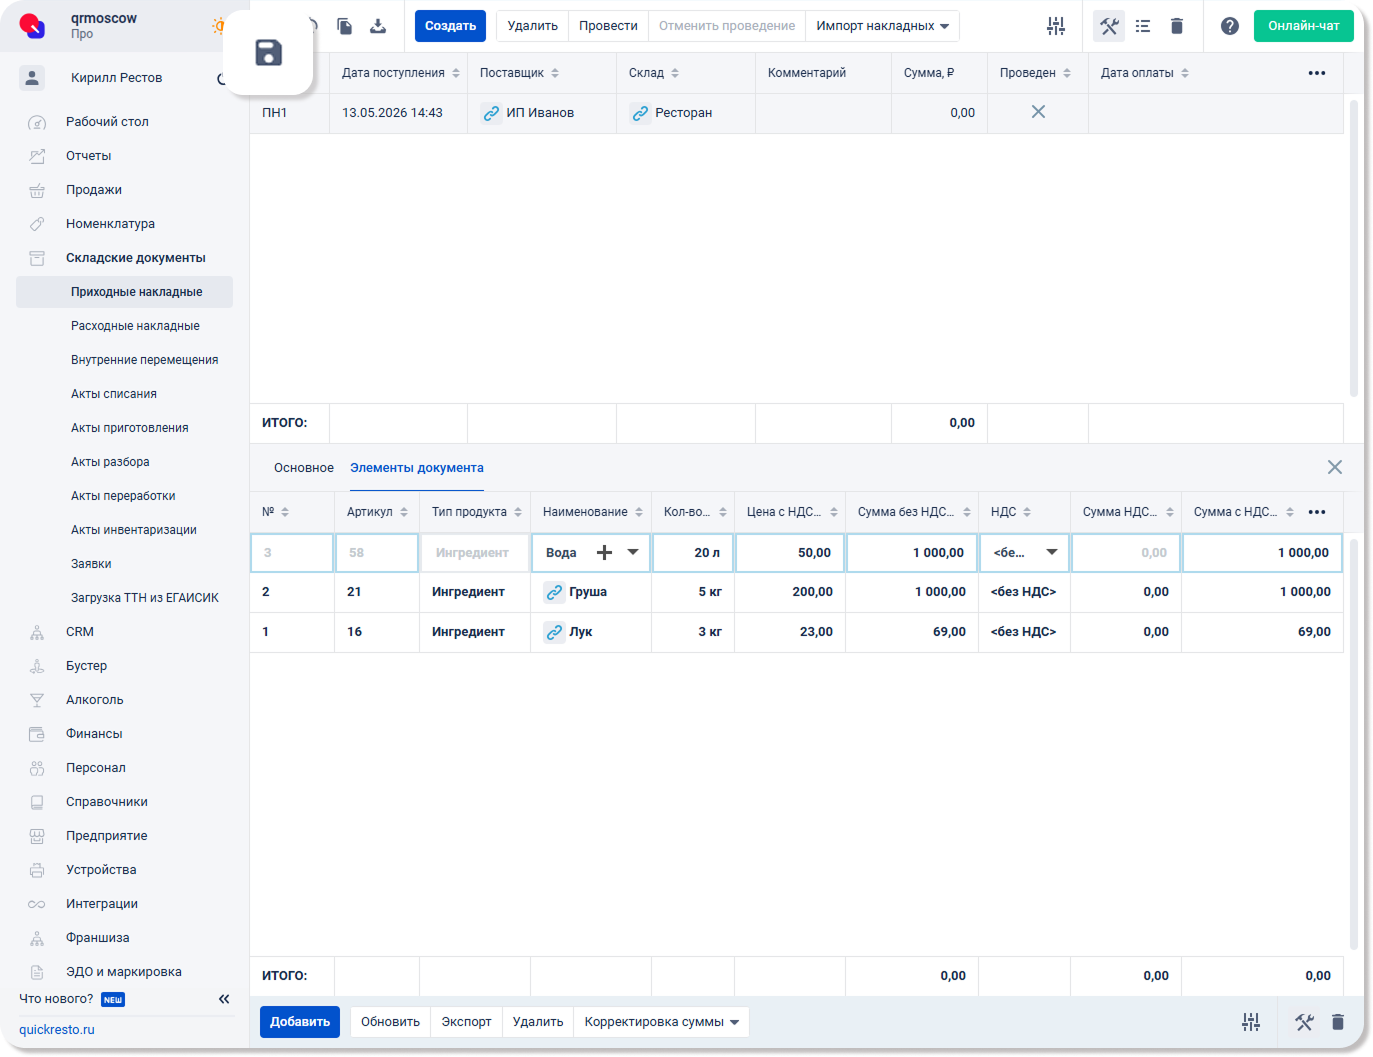This screenshot has width=1373, height=1057.
Task: Collapse the sidebar with double chevron
Action: [224, 999]
